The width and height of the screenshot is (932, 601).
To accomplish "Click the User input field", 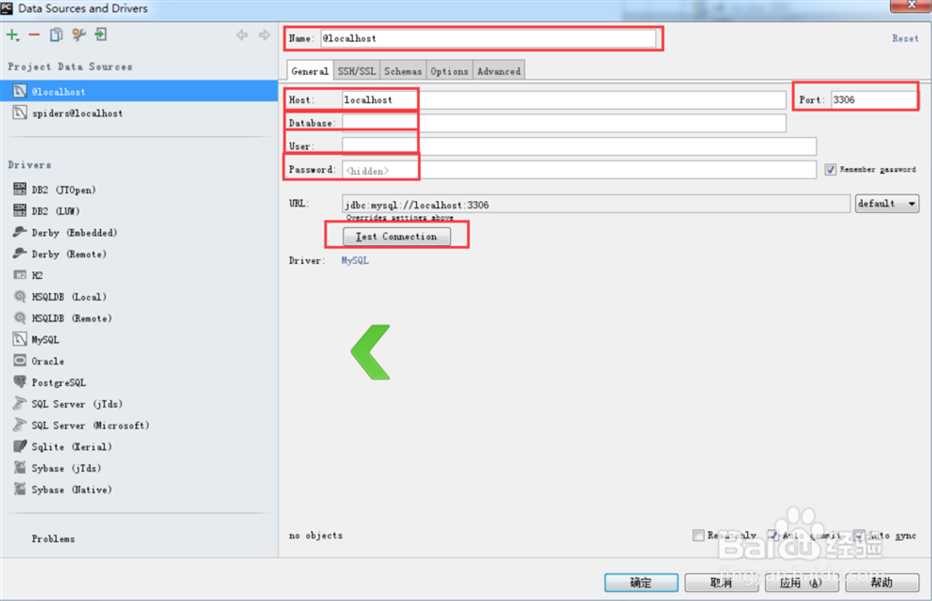I will coord(579,146).
